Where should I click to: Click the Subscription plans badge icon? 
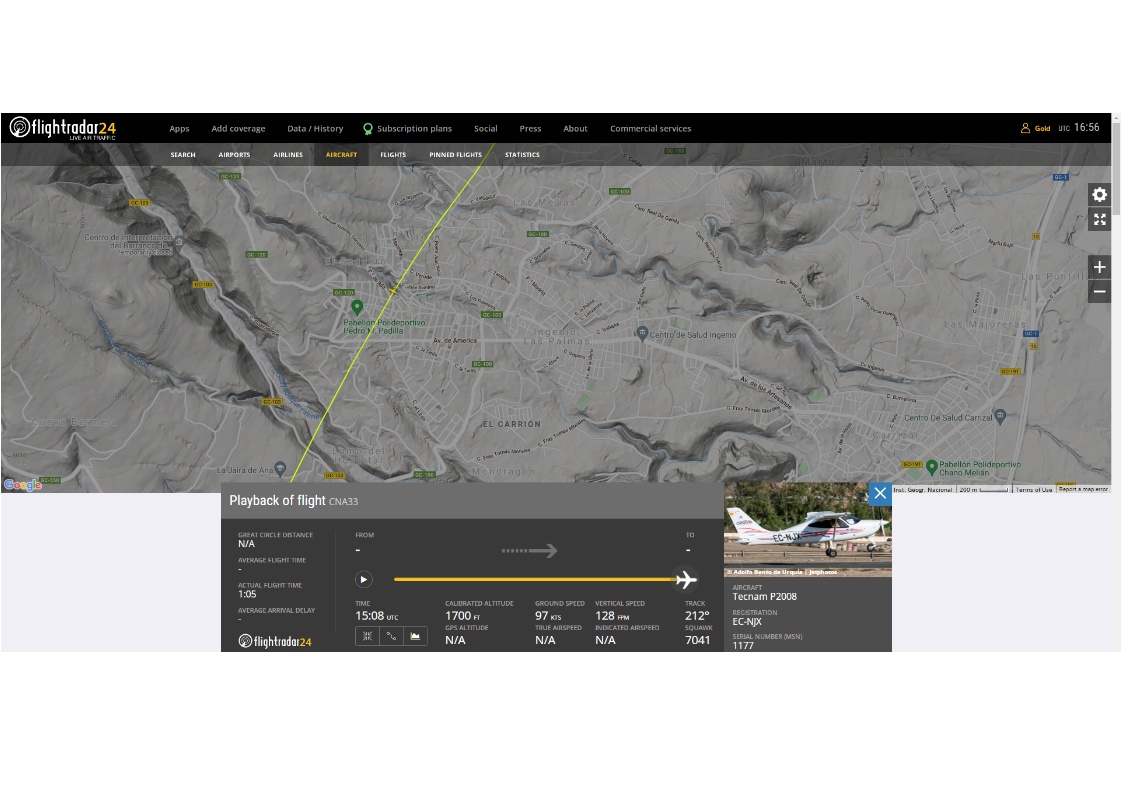[x=367, y=129]
